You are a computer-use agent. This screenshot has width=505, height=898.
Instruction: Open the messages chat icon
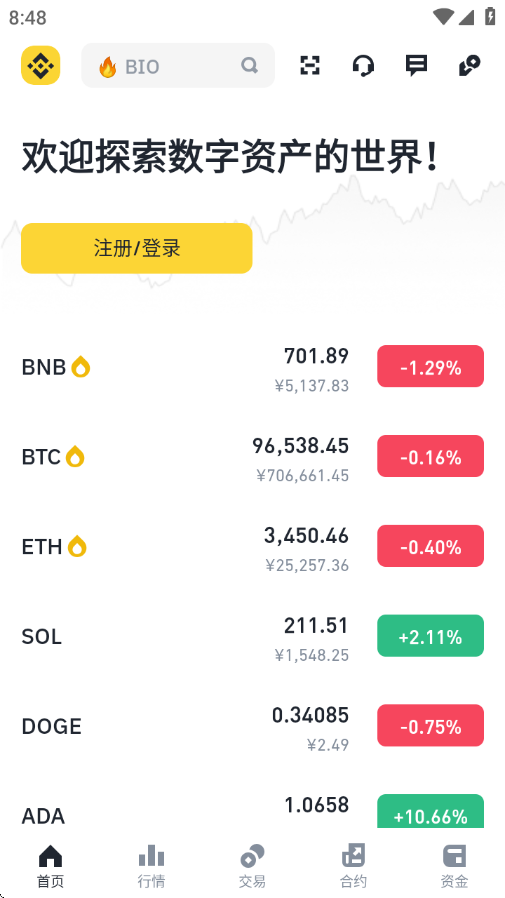[416, 65]
